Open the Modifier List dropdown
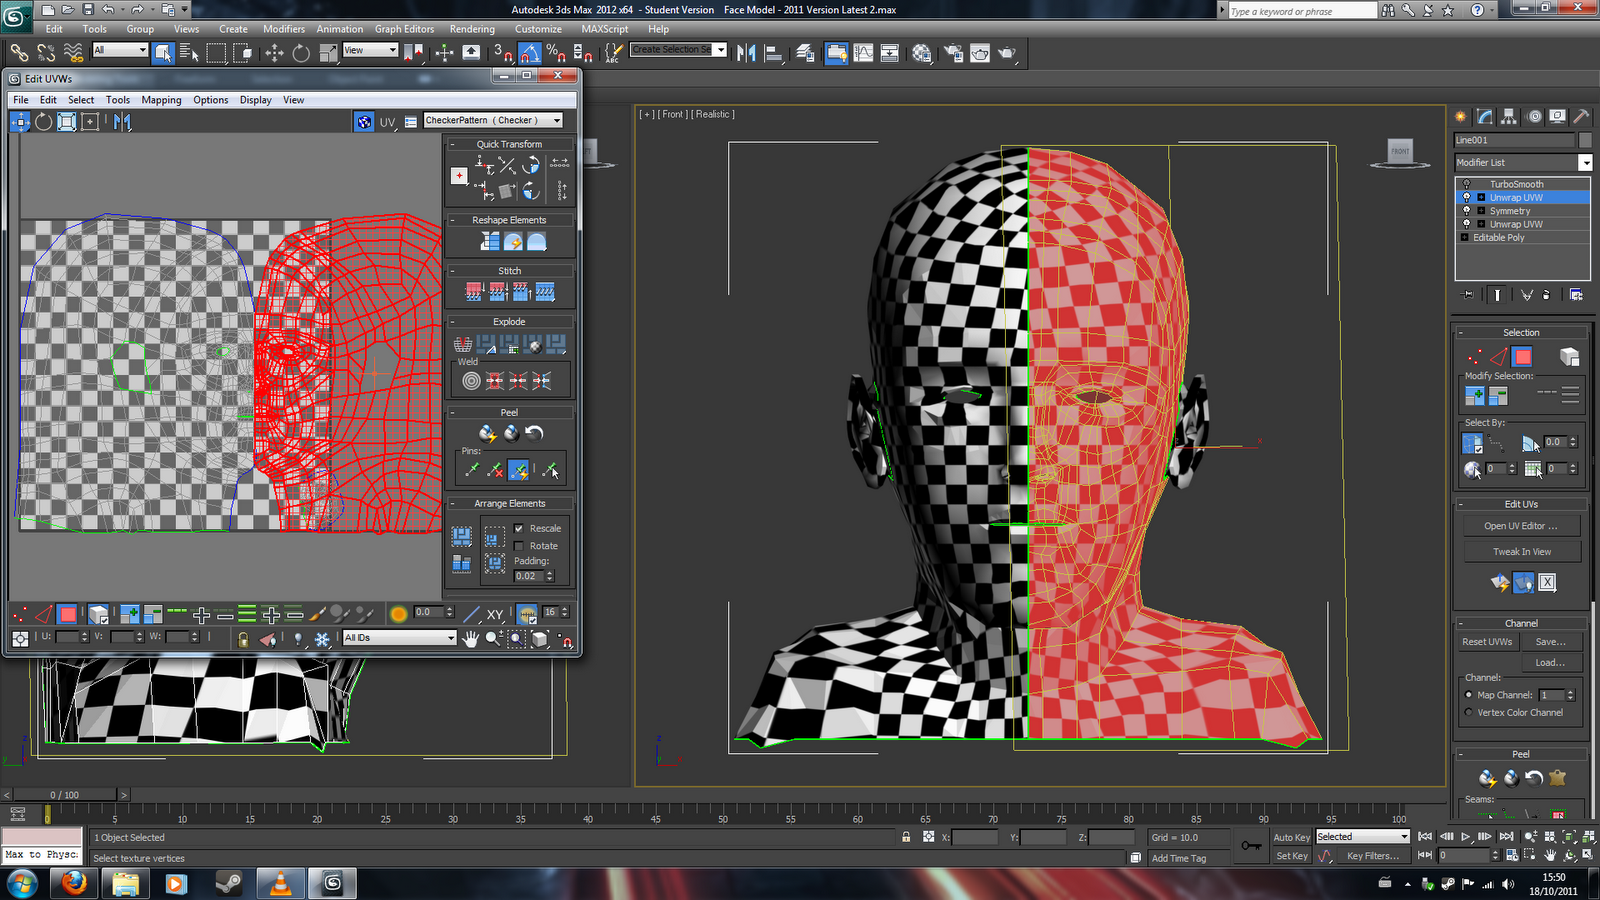Viewport: 1600px width, 900px height. click(1586, 163)
